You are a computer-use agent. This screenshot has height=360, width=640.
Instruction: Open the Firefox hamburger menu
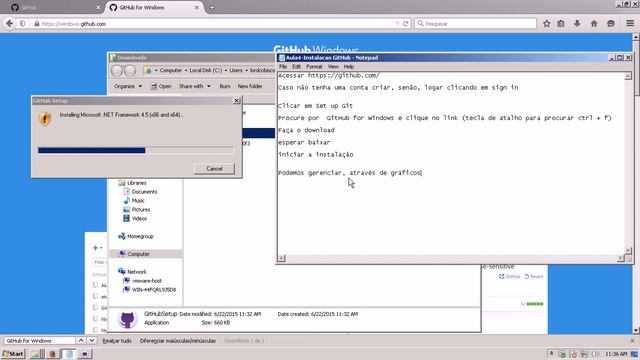click(630, 24)
